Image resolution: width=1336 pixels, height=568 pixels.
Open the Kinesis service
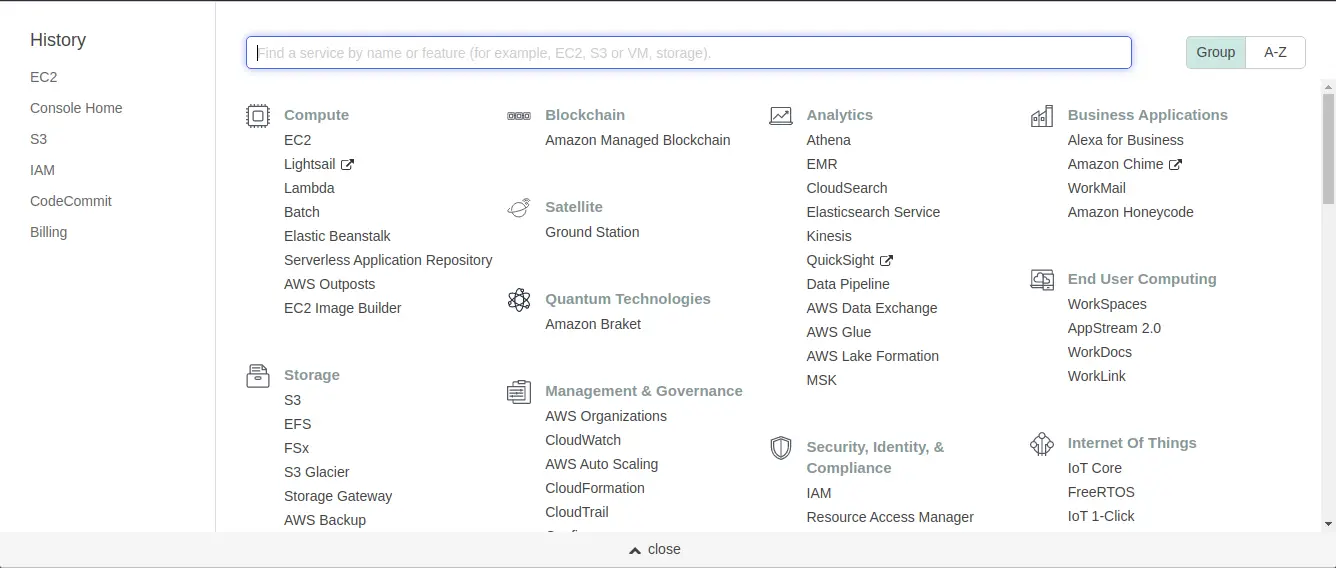pos(829,236)
